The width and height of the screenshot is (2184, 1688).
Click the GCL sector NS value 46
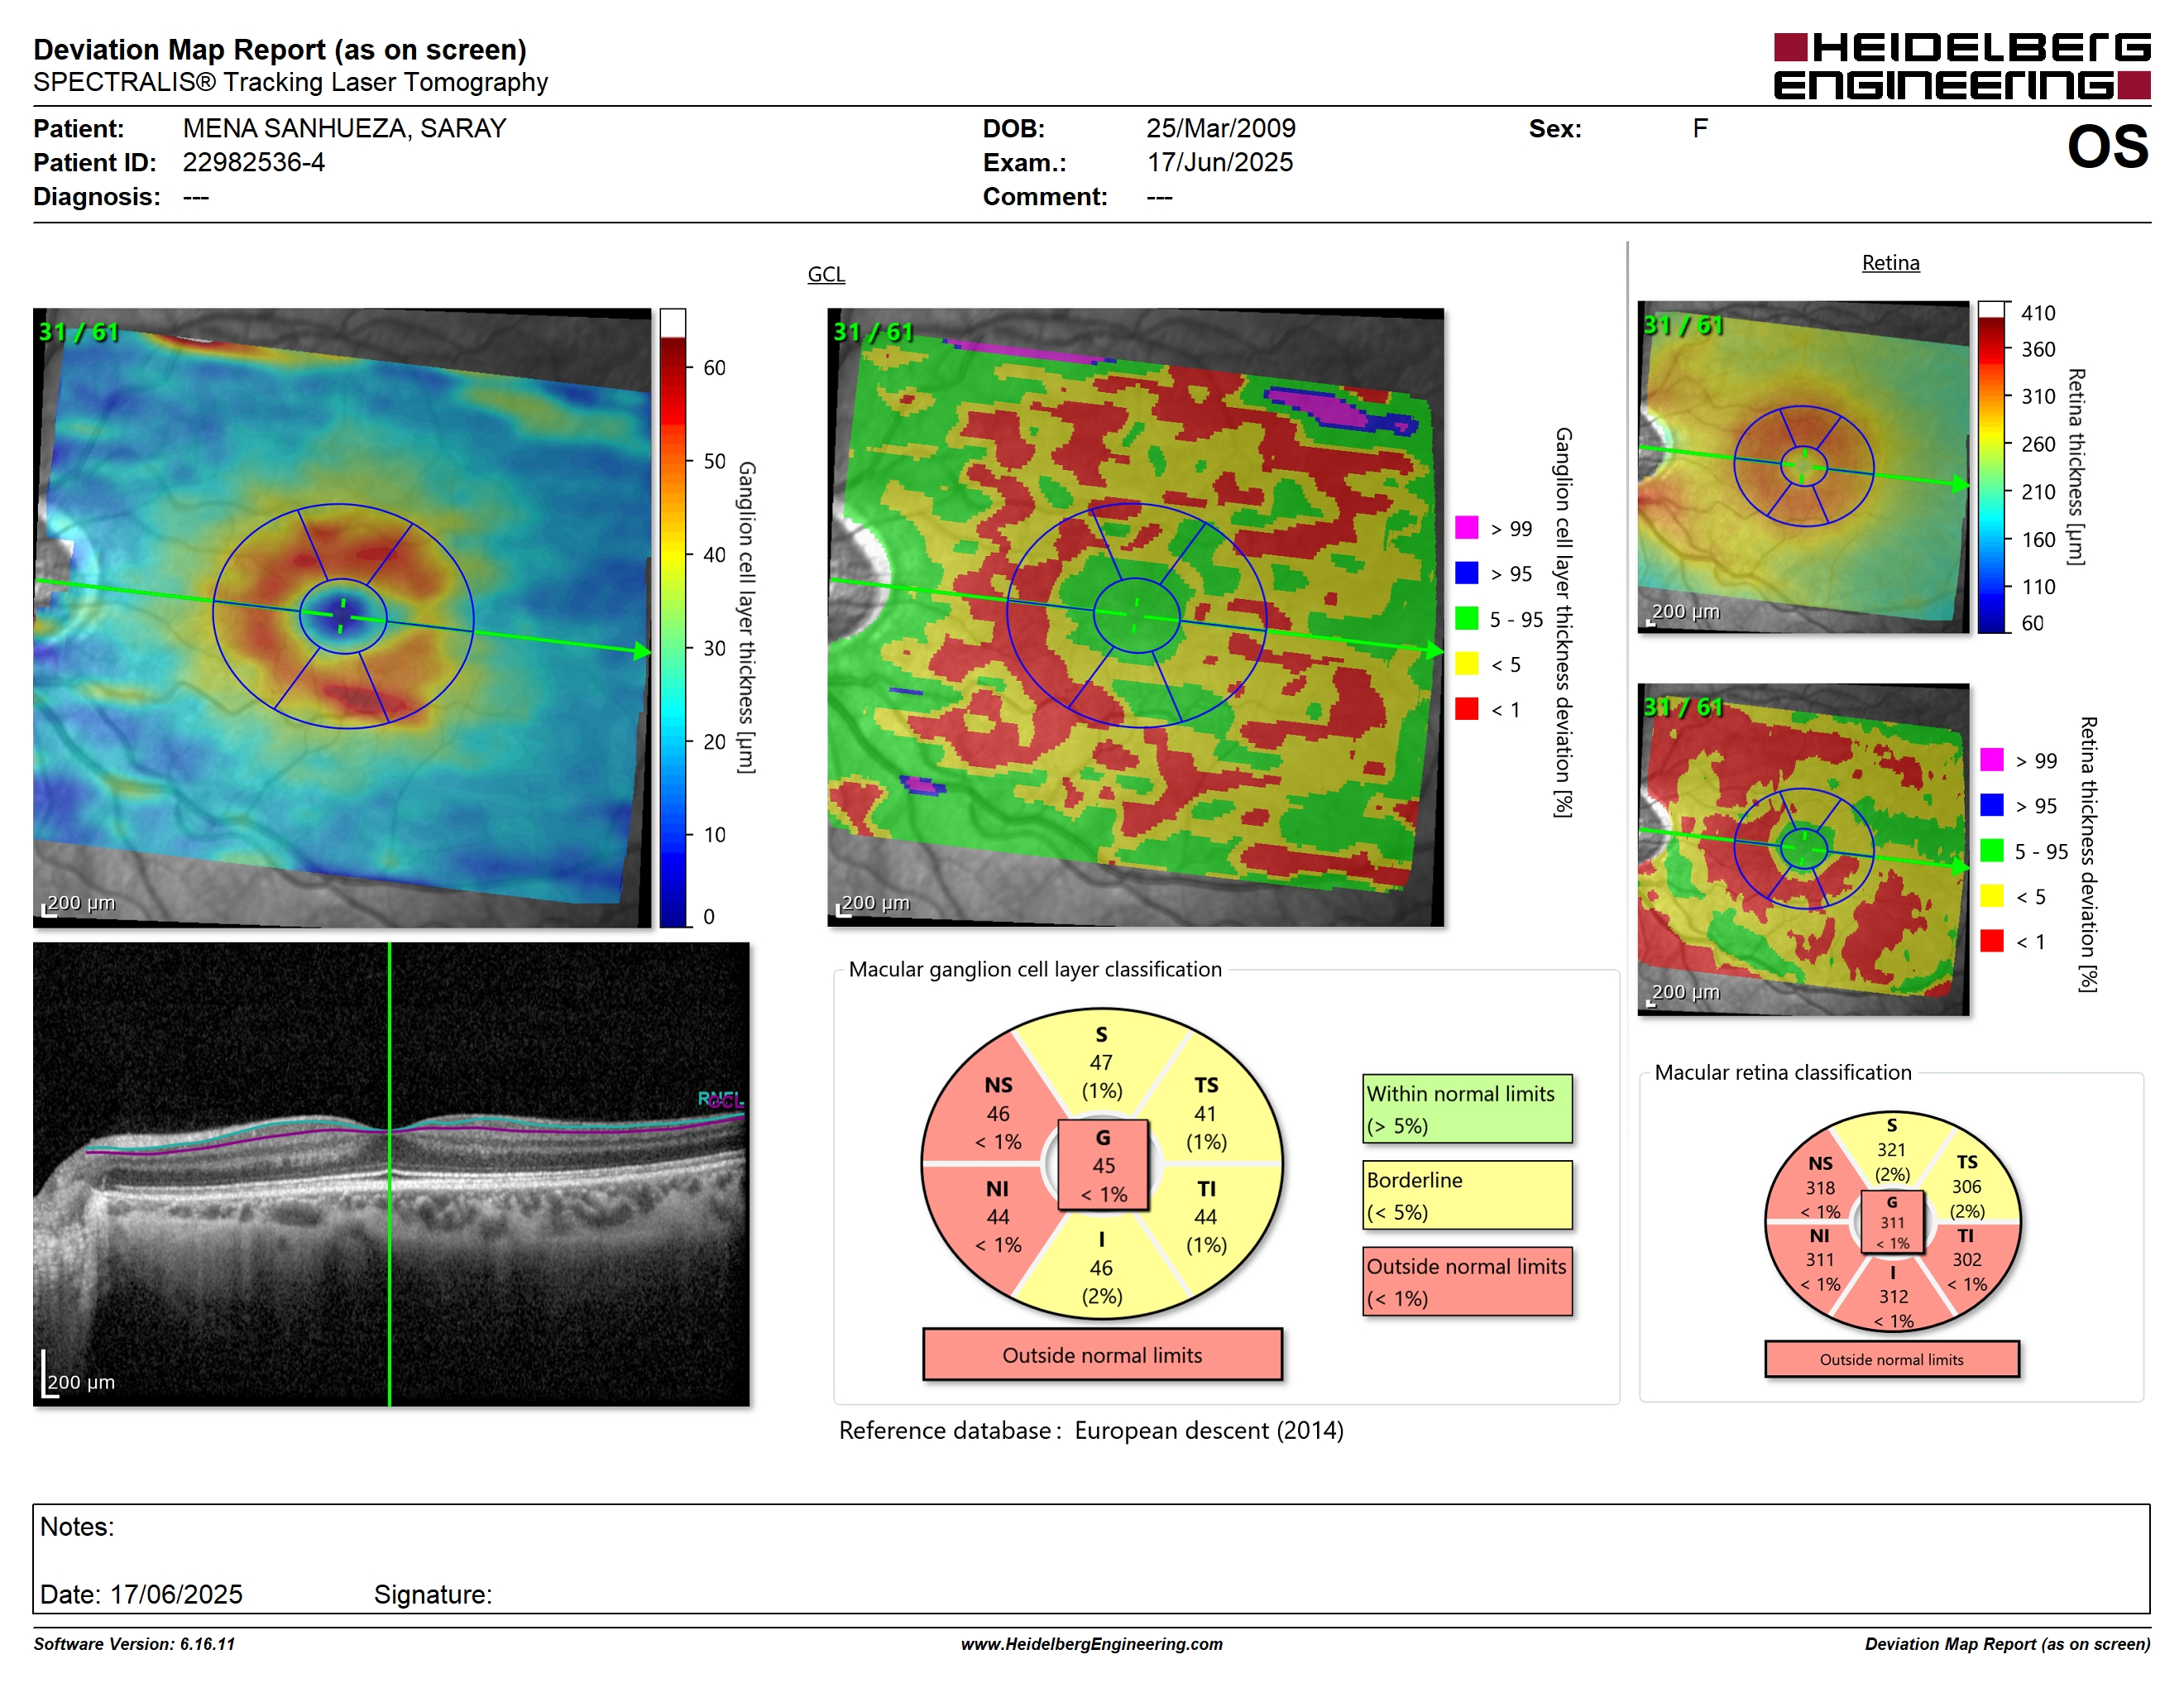click(x=998, y=1114)
